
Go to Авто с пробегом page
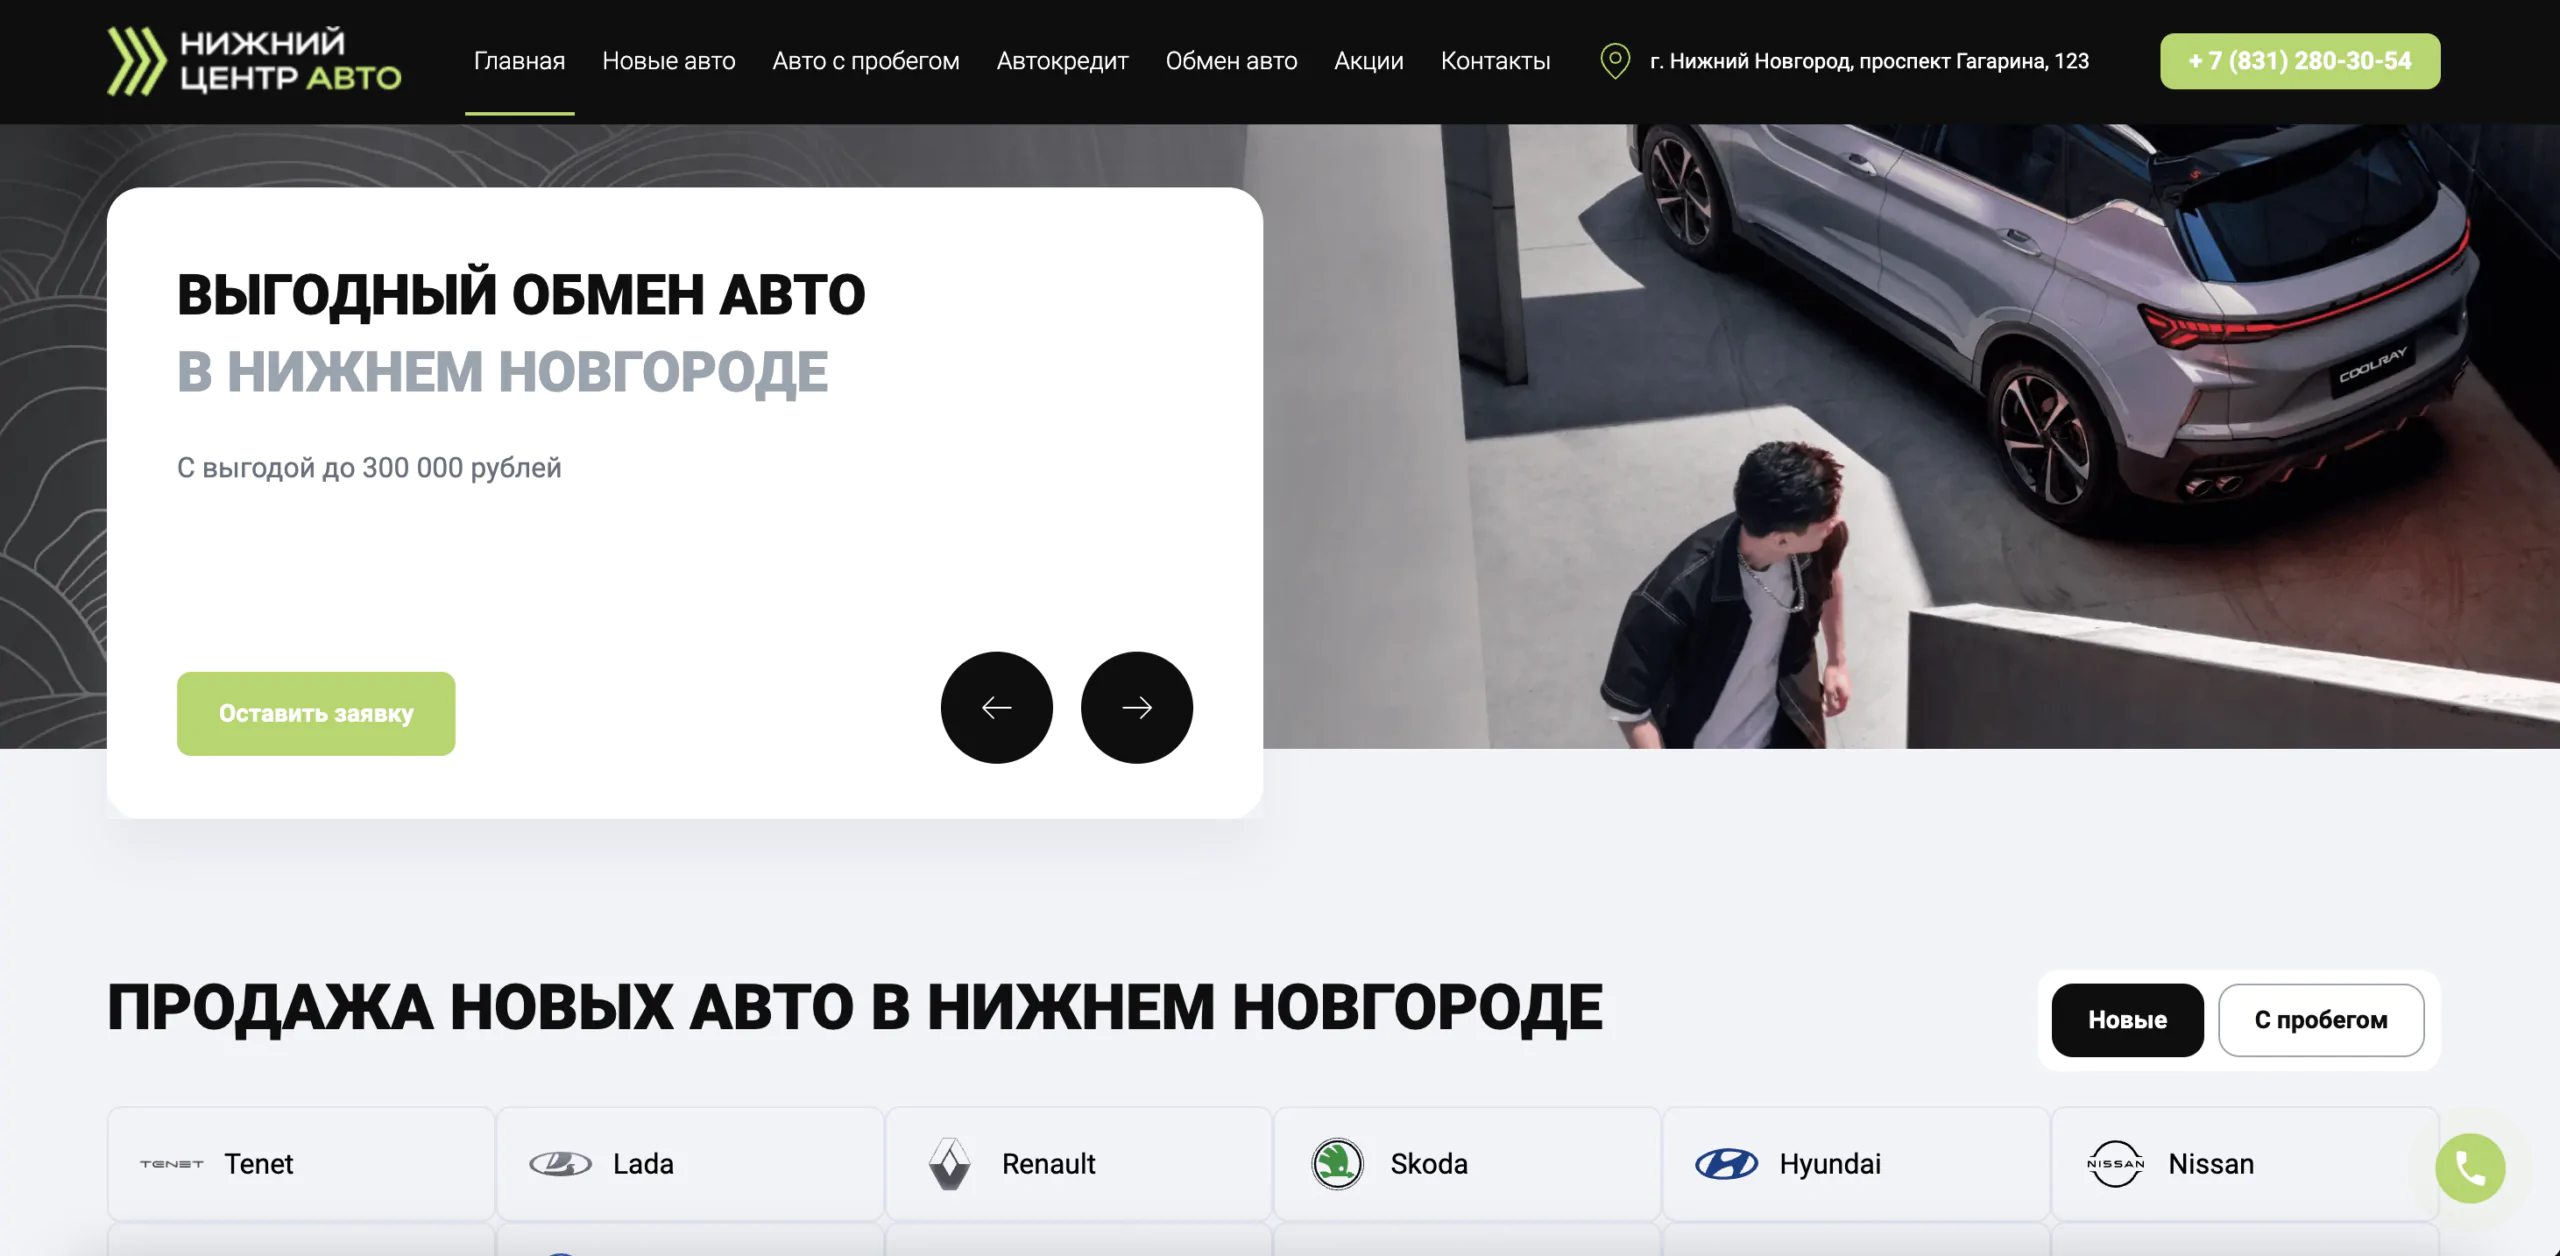pos(866,61)
